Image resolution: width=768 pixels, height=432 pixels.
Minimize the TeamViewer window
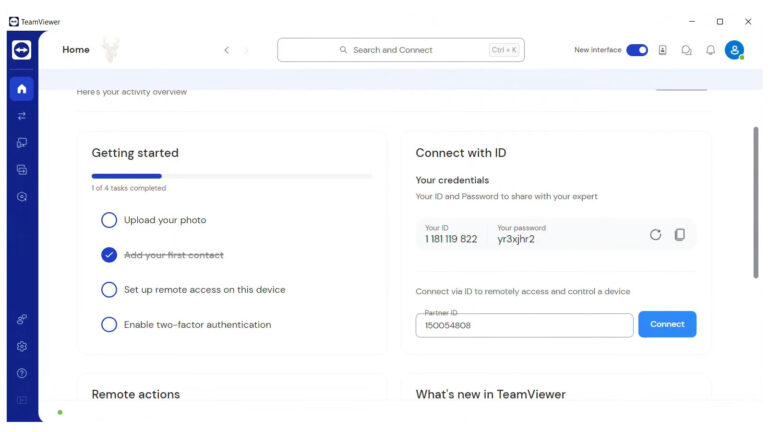click(x=692, y=22)
